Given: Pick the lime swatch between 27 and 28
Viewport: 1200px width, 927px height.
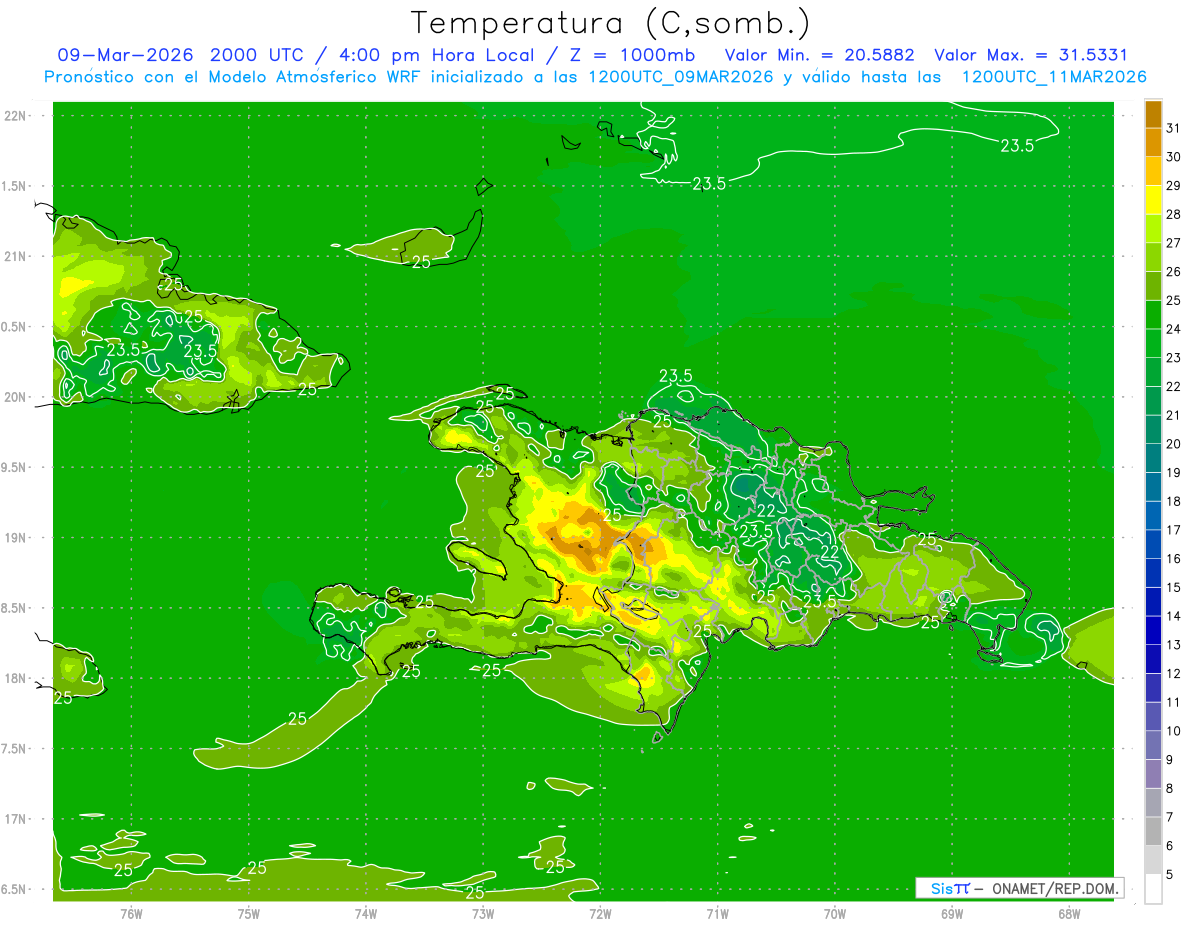Looking at the screenshot, I should click(x=1153, y=229).
